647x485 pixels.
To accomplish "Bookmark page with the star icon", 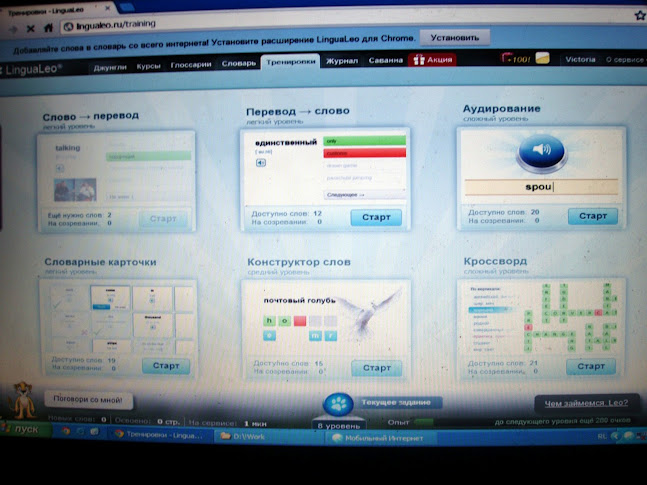I will click(x=640, y=16).
